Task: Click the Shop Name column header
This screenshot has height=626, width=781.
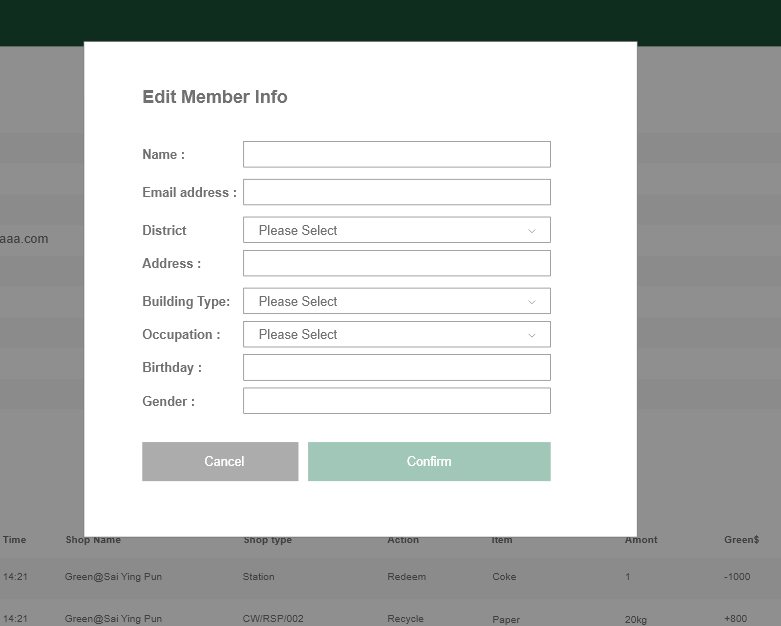Action: [x=93, y=540]
